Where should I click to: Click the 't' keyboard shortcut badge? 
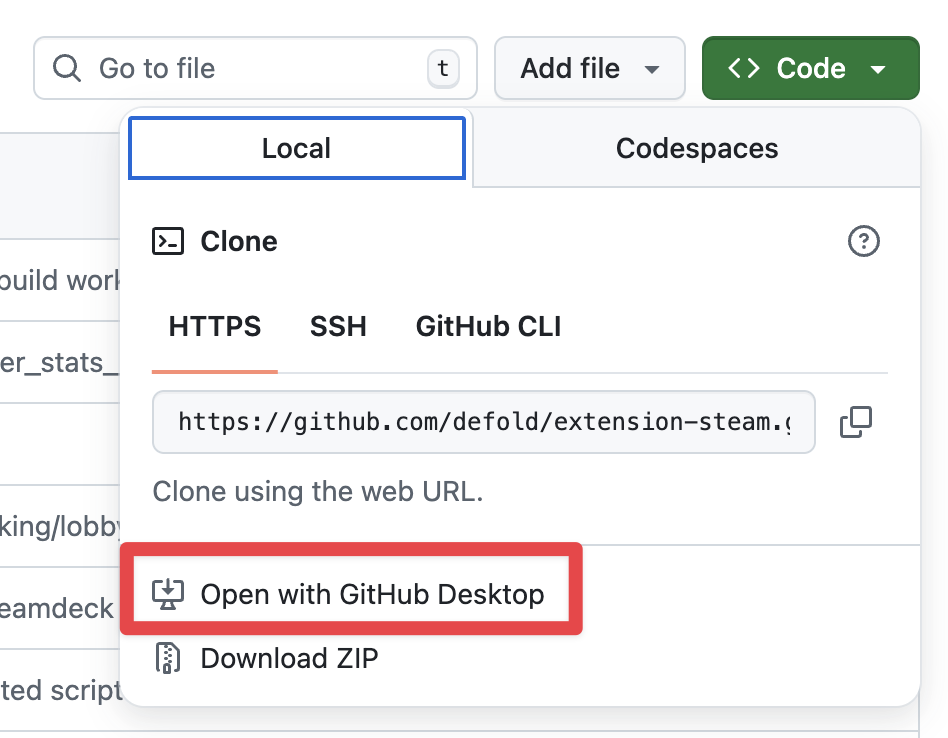[x=442, y=69]
